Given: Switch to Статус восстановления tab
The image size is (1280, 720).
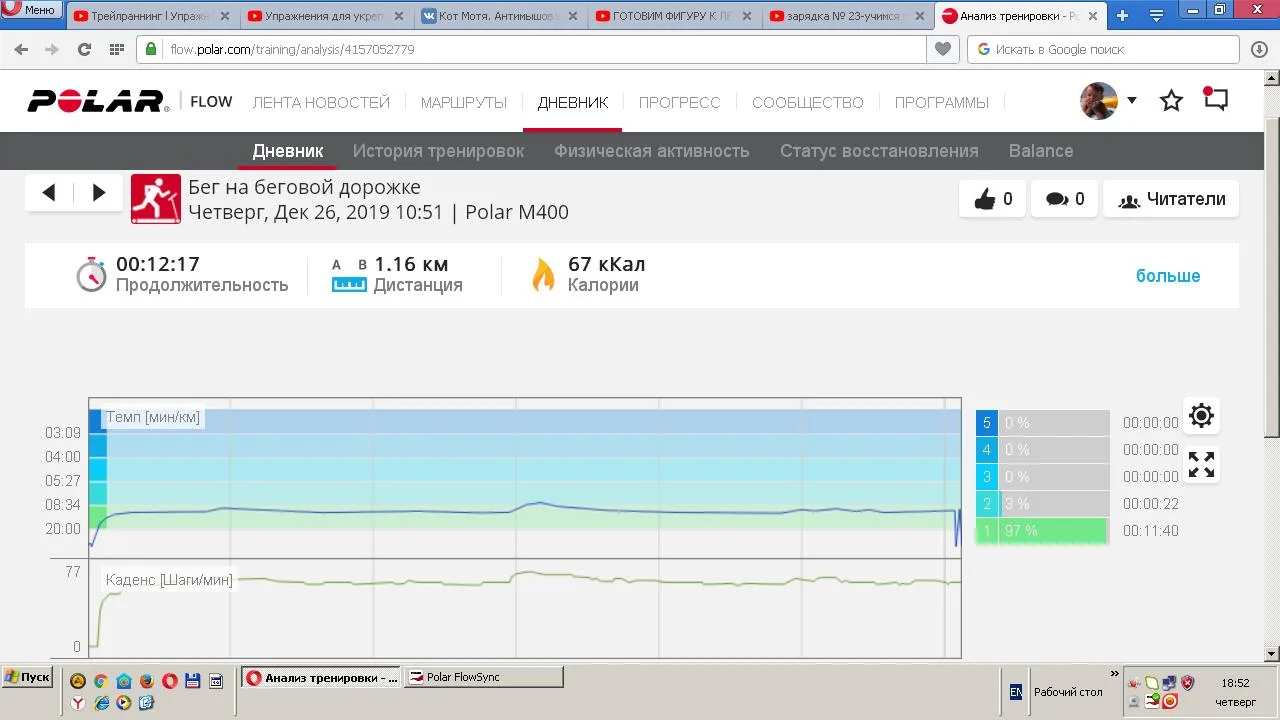Looking at the screenshot, I should [x=879, y=151].
